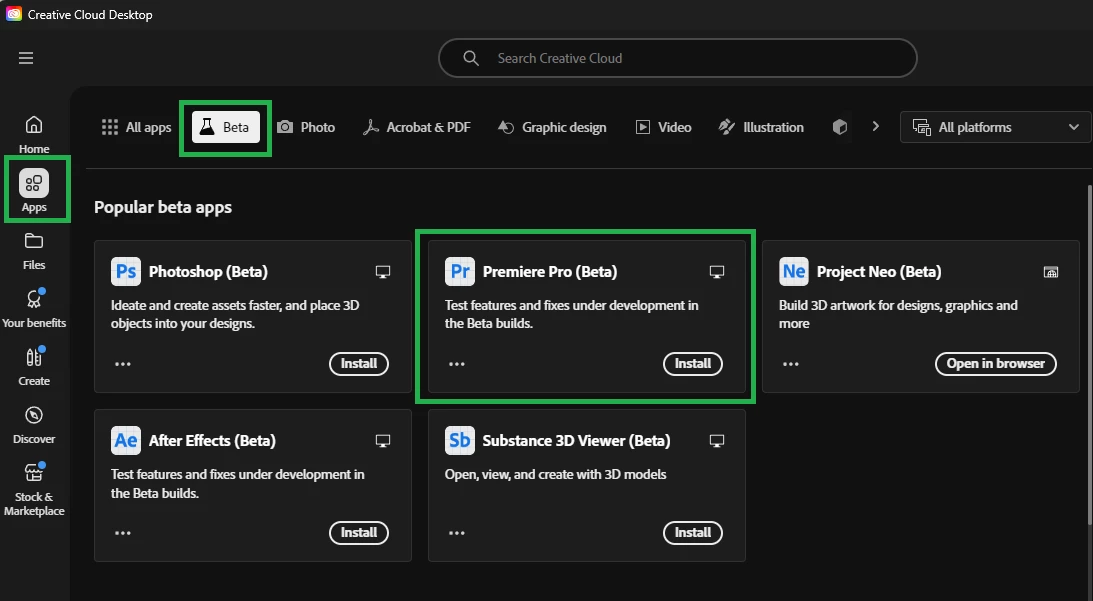
Task: Click the Project Neo (Beta) title
Action: [x=879, y=272]
